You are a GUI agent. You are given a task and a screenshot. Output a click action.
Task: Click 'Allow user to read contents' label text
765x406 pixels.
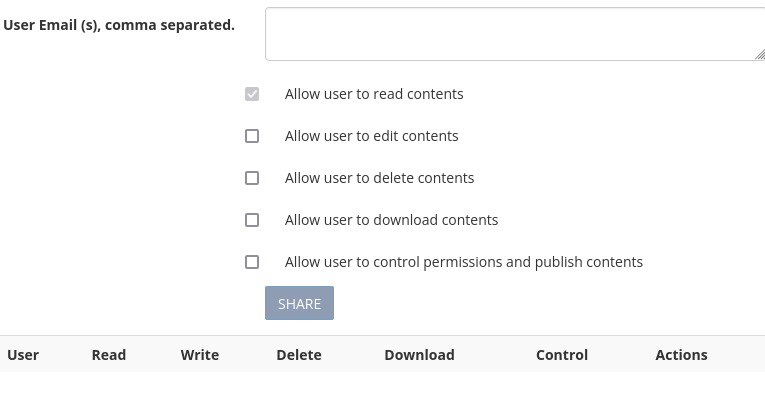[374, 94]
